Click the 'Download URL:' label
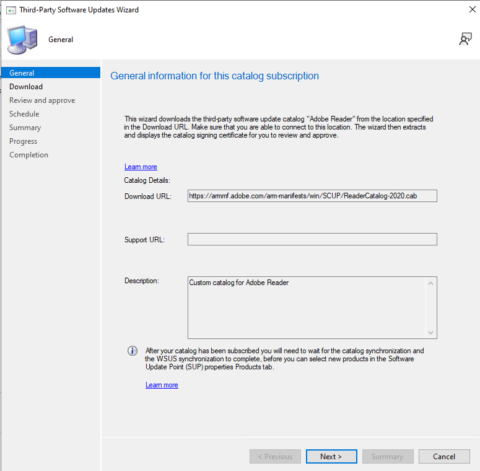Viewport: 480px width, 471px height. (148, 196)
